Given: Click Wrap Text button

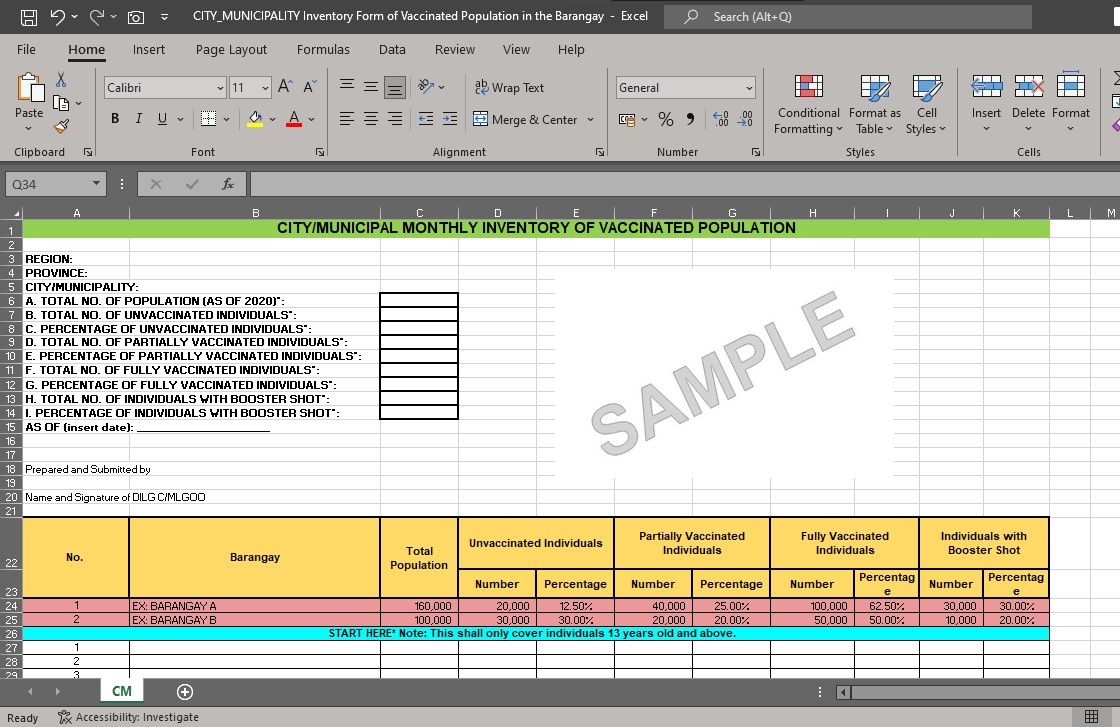Looking at the screenshot, I should click(509, 87).
